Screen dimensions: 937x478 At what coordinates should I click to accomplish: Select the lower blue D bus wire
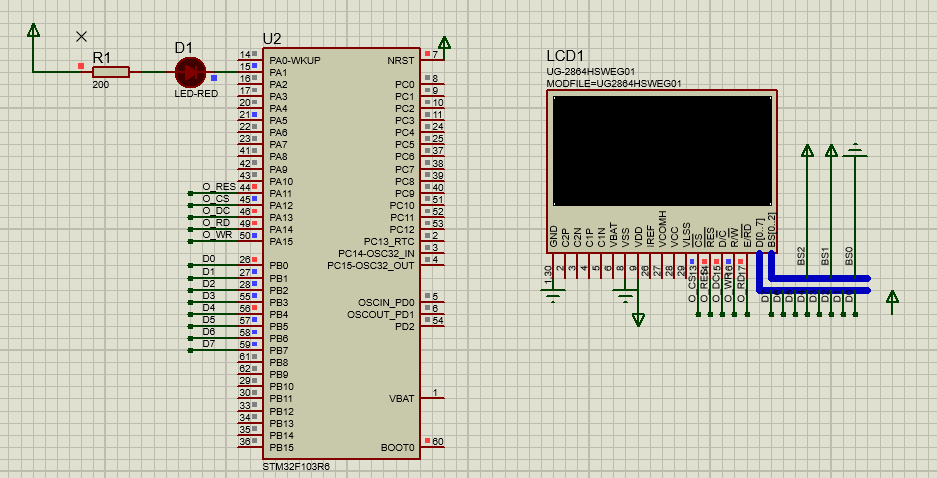pyautogui.click(x=813, y=290)
